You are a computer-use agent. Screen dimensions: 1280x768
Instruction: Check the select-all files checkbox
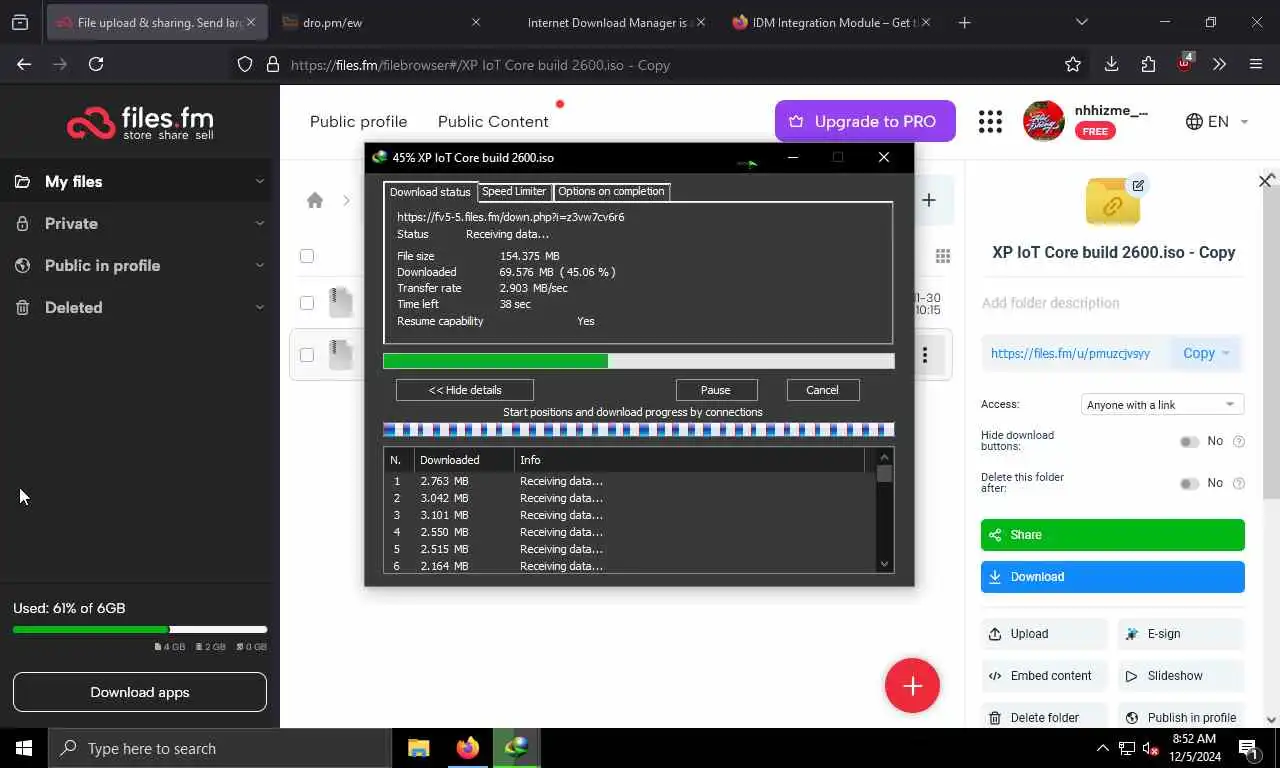tap(307, 256)
